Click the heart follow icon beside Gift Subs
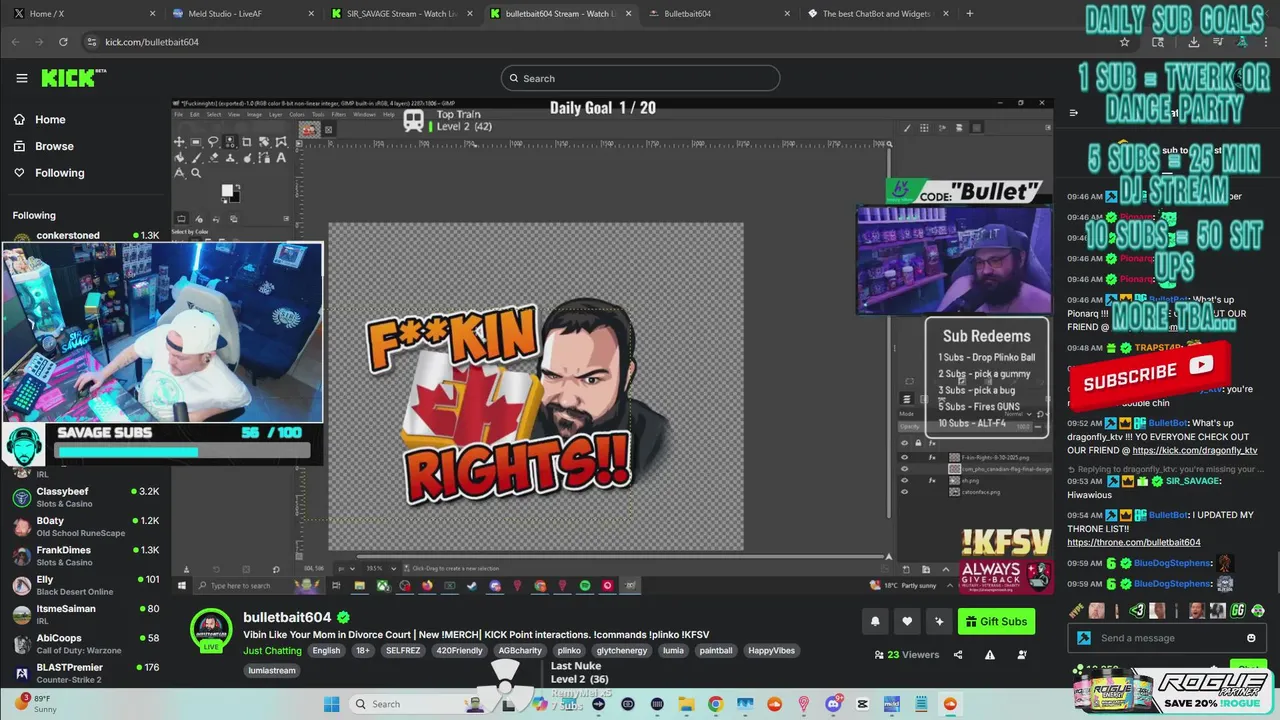 point(907,621)
